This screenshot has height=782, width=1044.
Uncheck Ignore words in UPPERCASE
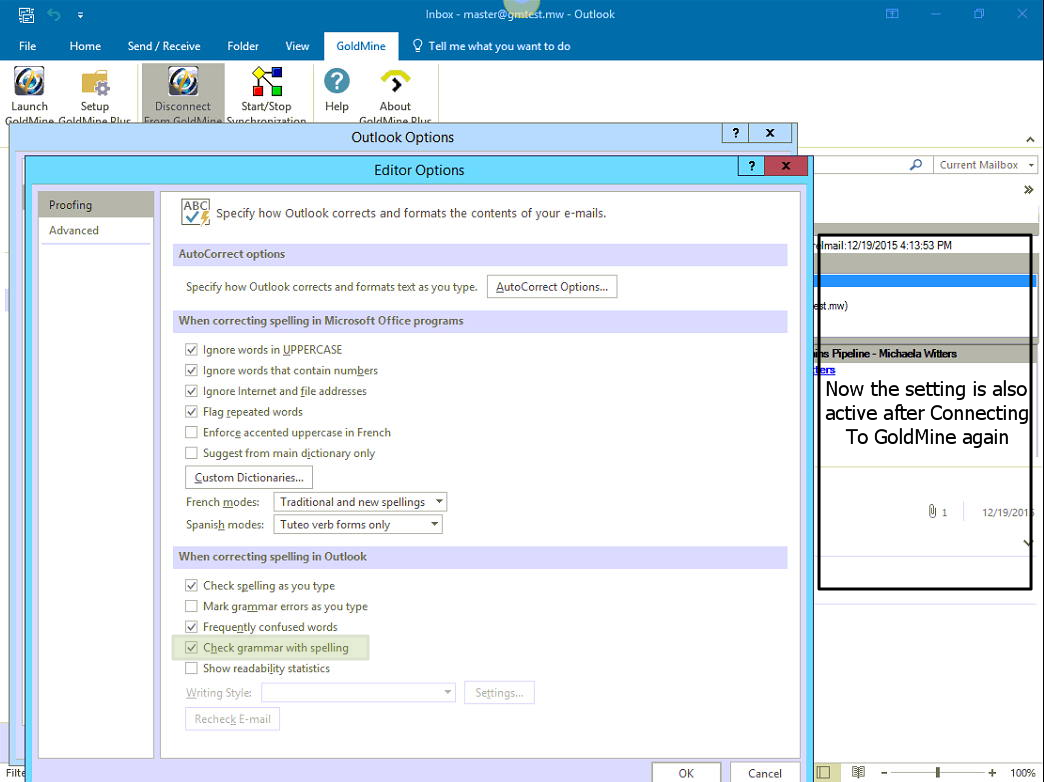tap(192, 350)
